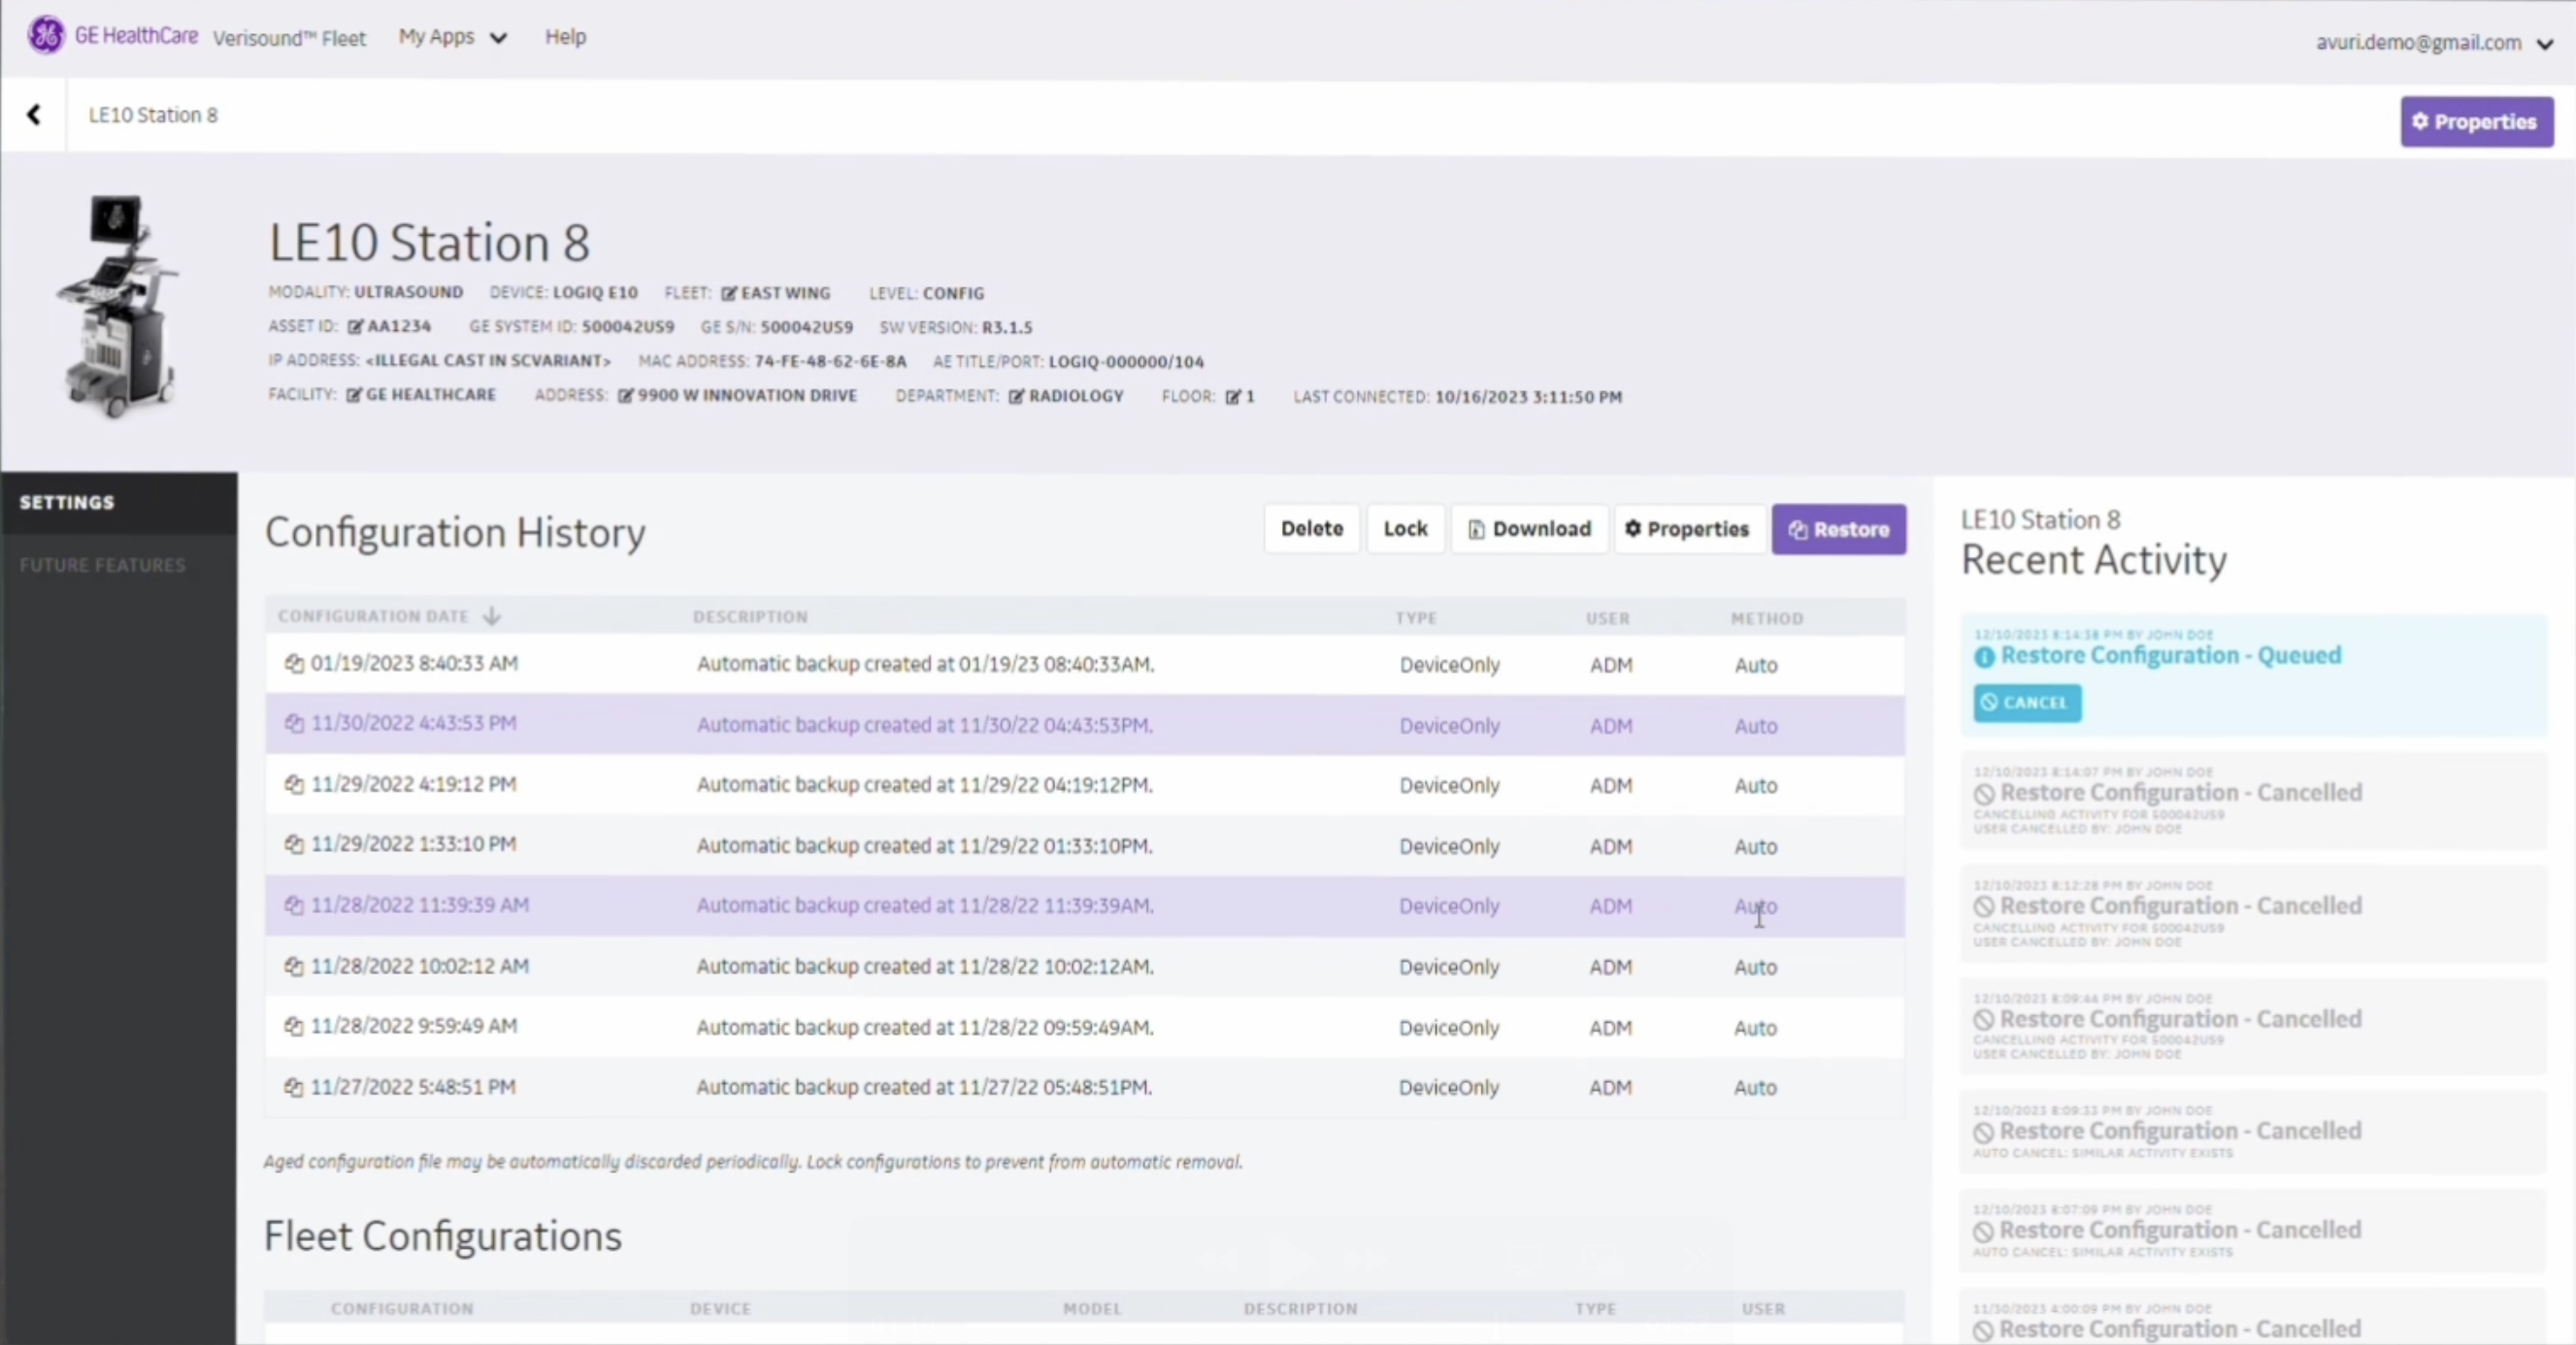This screenshot has width=2576, height=1345.
Task: Click the Method column header
Action: (x=1767, y=618)
